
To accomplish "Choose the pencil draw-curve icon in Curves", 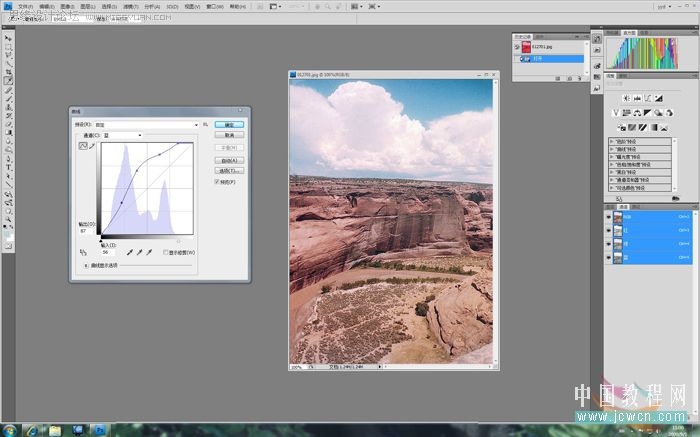I will coord(92,146).
